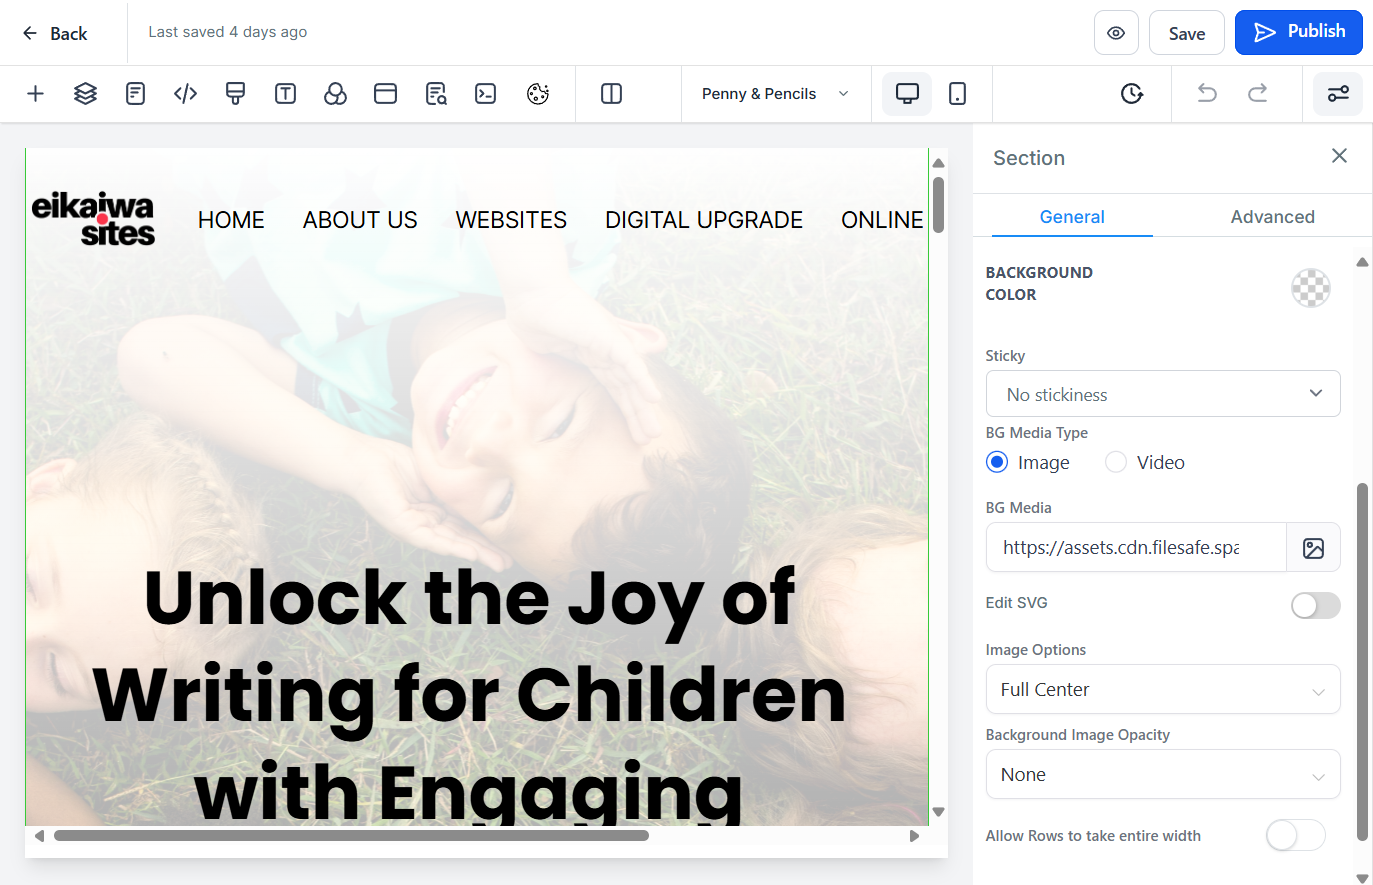The image size is (1373, 885).
Task: Switch to mobile view
Action: click(957, 94)
